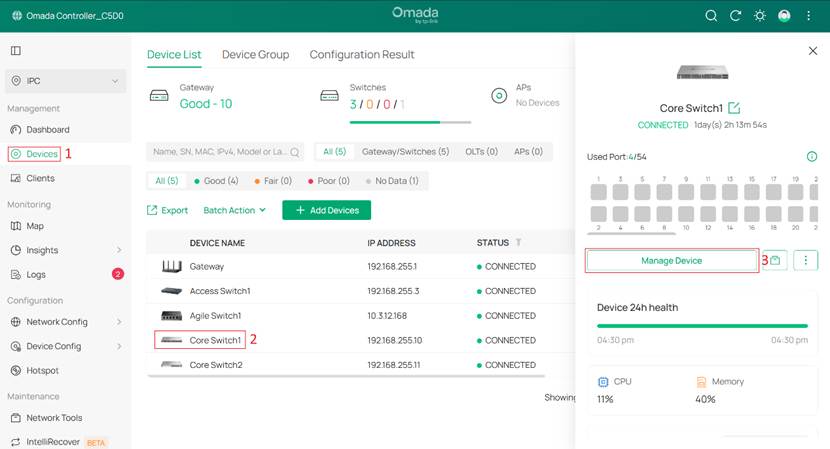830x449 pixels.
Task: Open the global search icon
Action: point(711,16)
